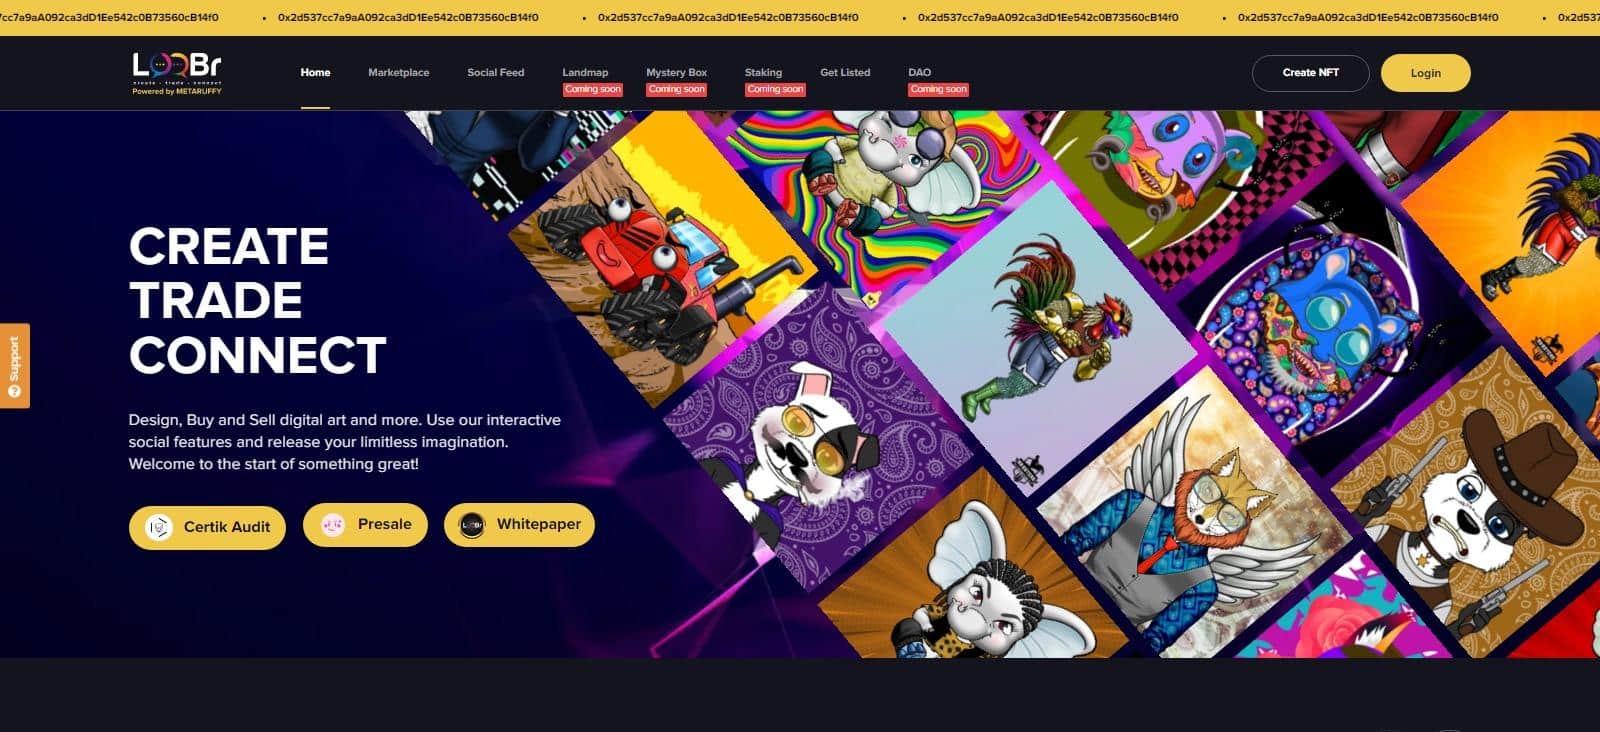Viewport: 1600px width, 732px height.
Task: Click the Certik Audit badge icon
Action: tap(159, 527)
